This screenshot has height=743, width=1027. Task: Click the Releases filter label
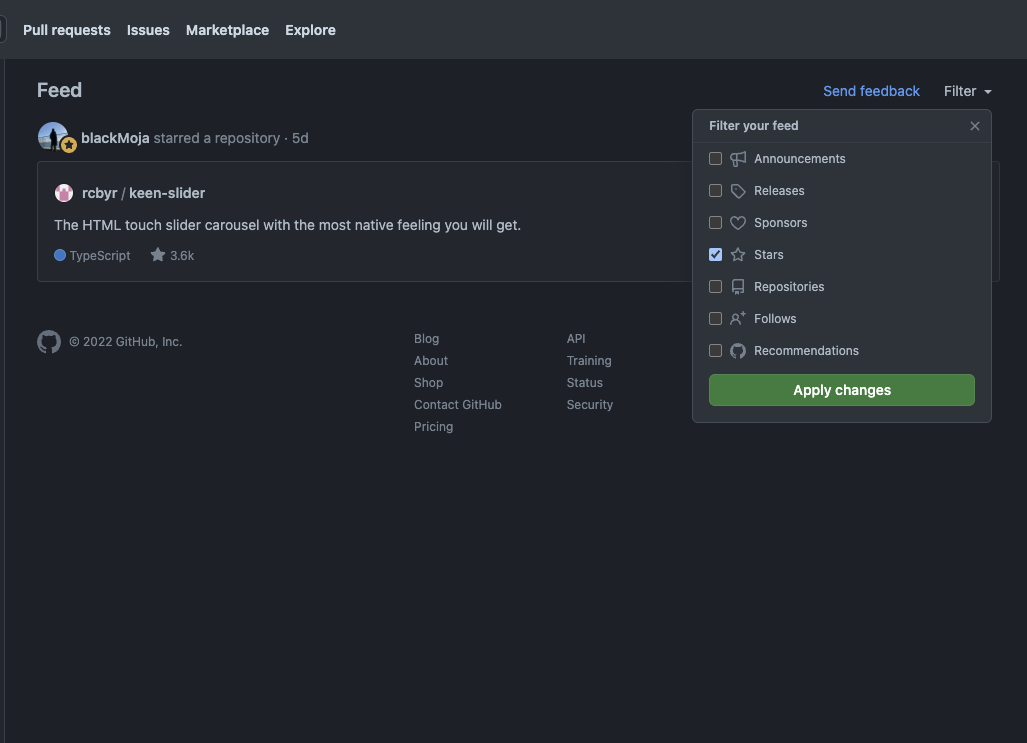click(x=779, y=191)
